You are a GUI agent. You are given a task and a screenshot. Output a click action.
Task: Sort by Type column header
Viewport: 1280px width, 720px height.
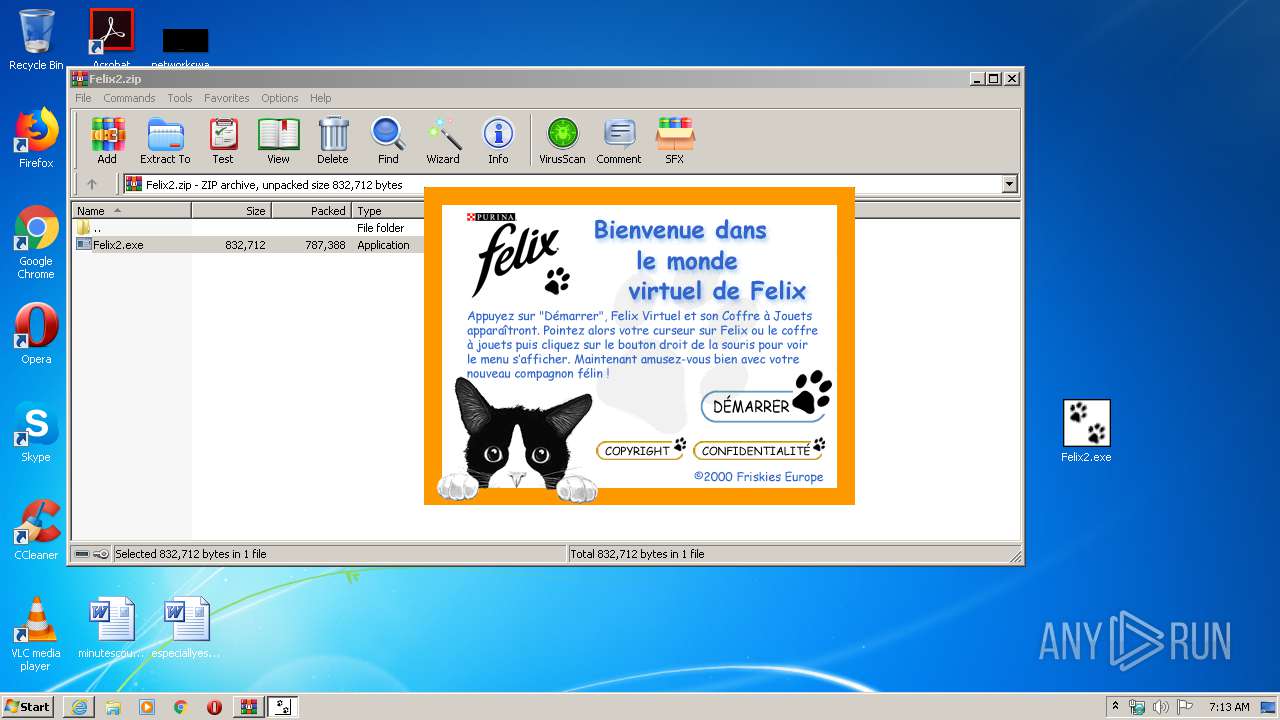tap(388, 211)
